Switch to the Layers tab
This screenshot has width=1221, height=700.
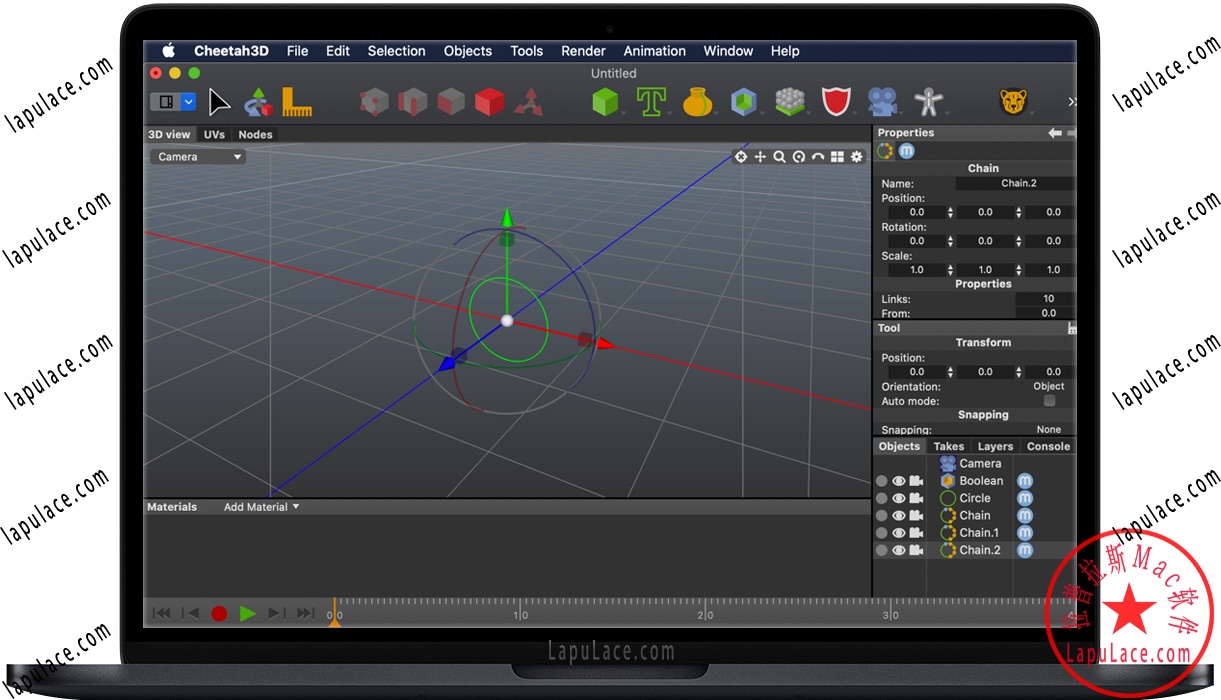pyautogui.click(x=995, y=446)
